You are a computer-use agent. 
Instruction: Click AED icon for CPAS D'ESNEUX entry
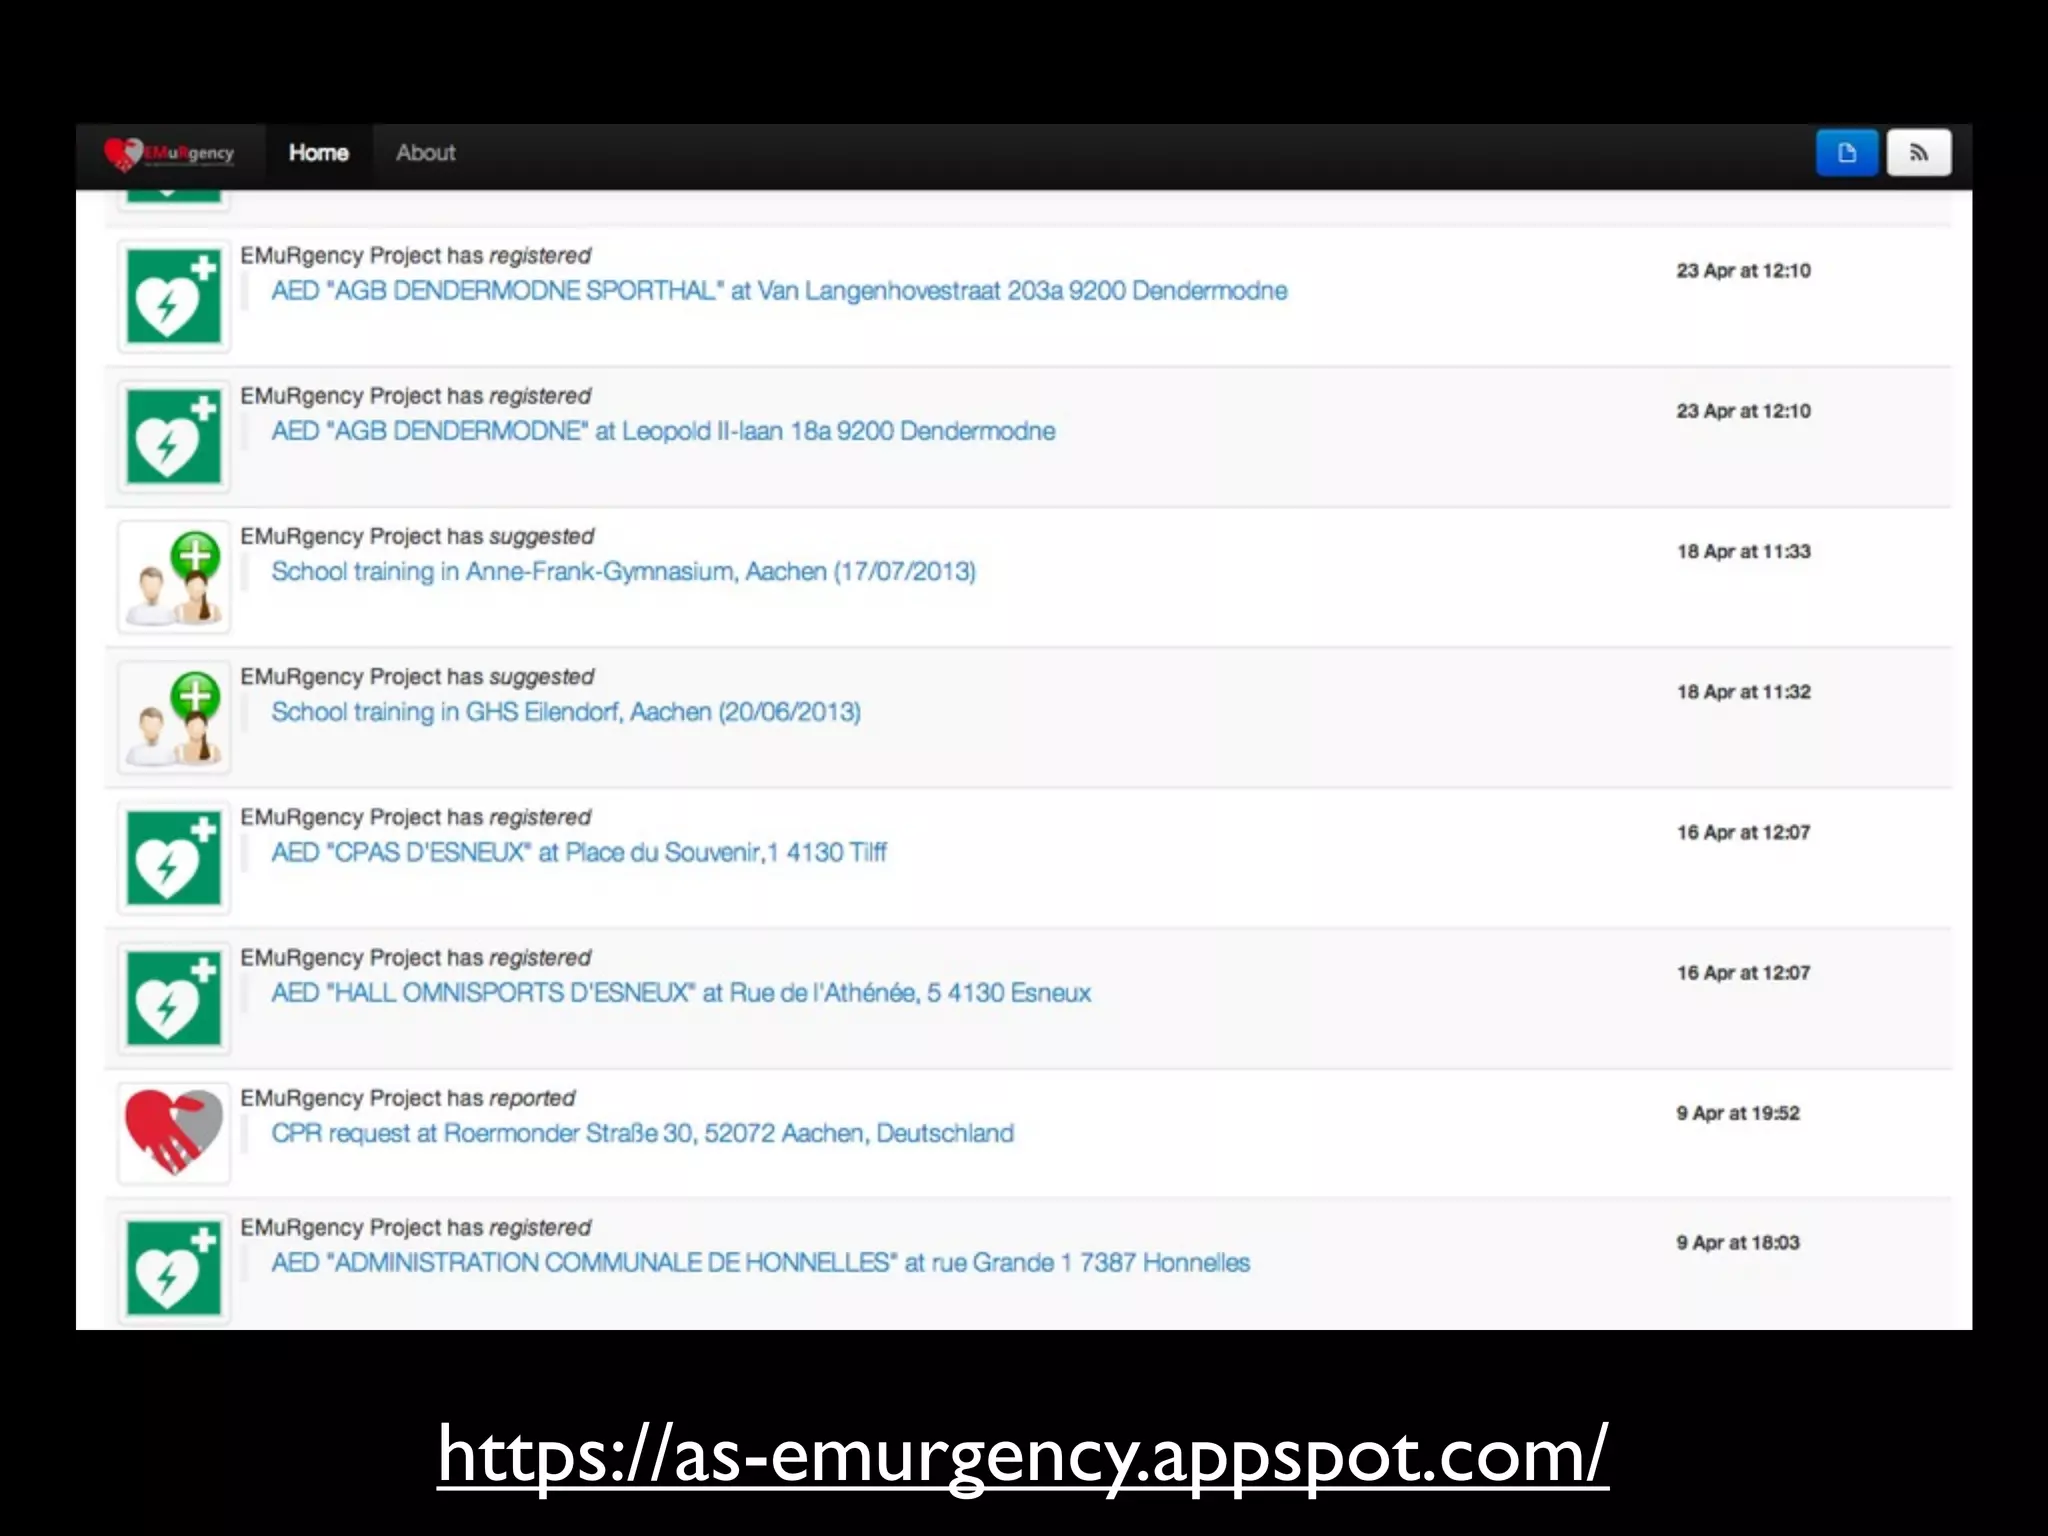pyautogui.click(x=174, y=858)
